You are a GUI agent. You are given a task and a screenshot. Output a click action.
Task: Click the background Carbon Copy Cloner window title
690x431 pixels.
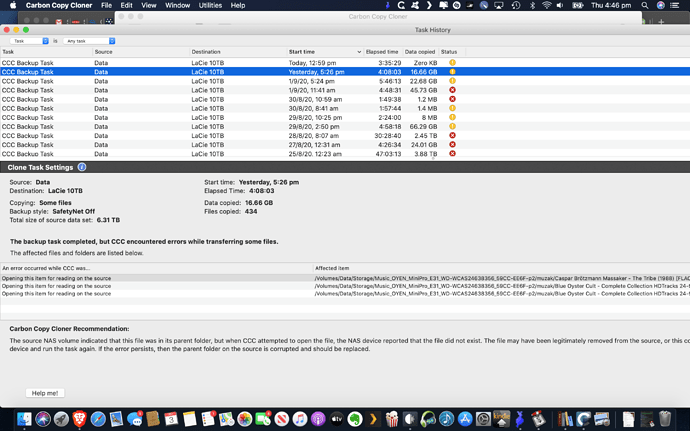point(378,17)
